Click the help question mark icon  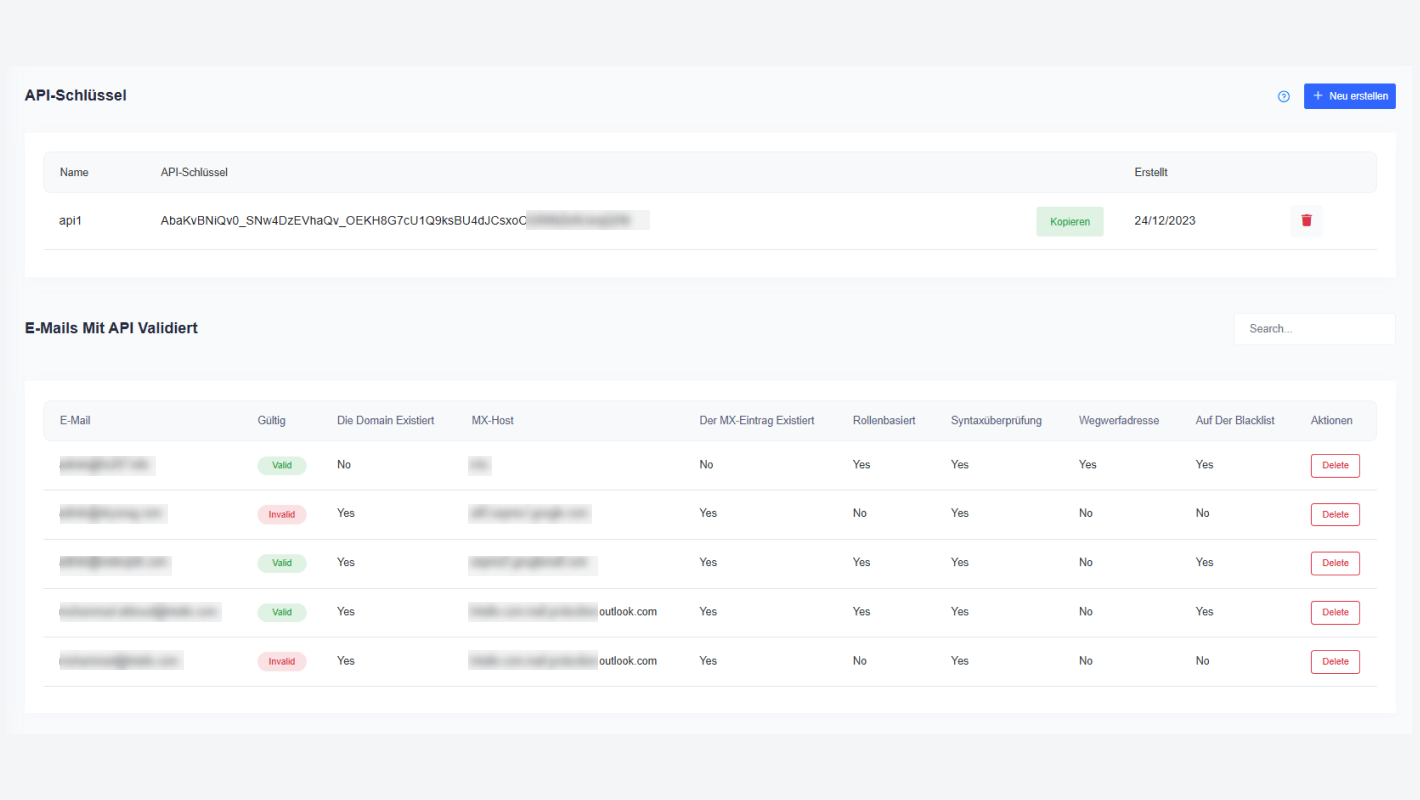coord(1284,97)
